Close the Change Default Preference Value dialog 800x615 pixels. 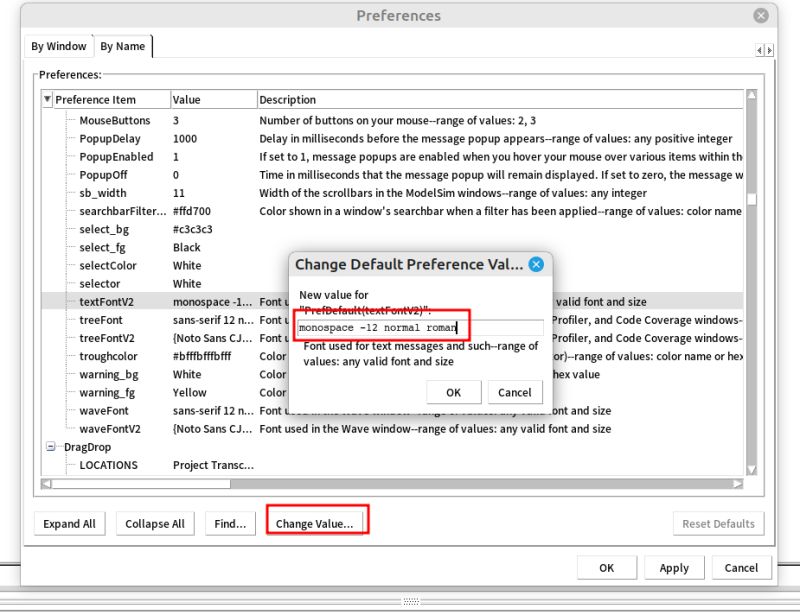(536, 264)
